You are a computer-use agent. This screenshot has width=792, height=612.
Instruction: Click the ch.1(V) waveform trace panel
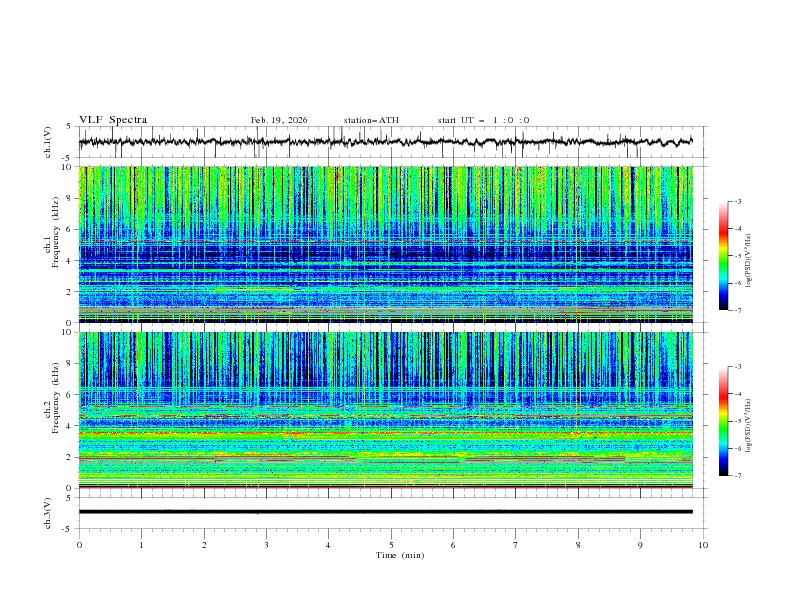click(391, 142)
